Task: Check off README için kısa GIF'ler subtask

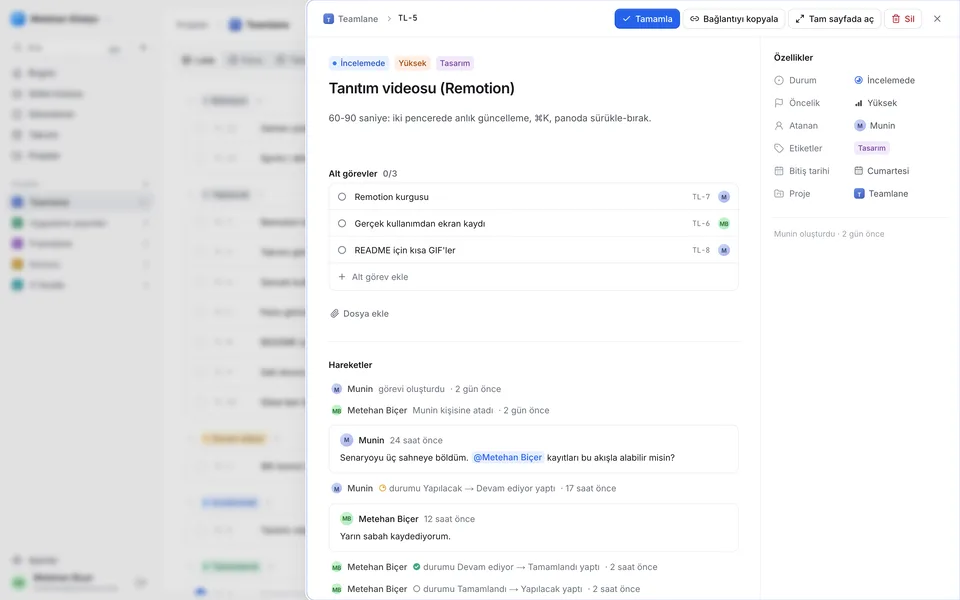Action: point(342,250)
